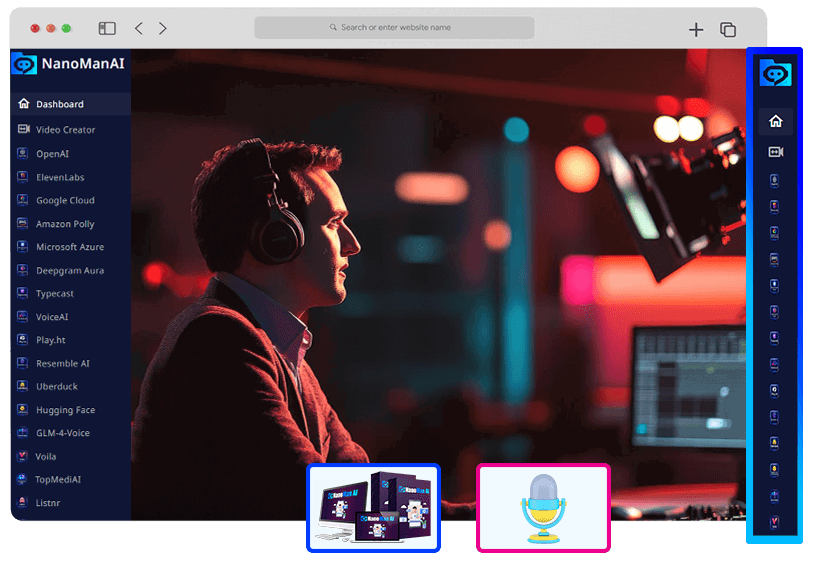Click the Google Cloud sidebar icon
This screenshot has height=563, width=827.
tap(23, 200)
